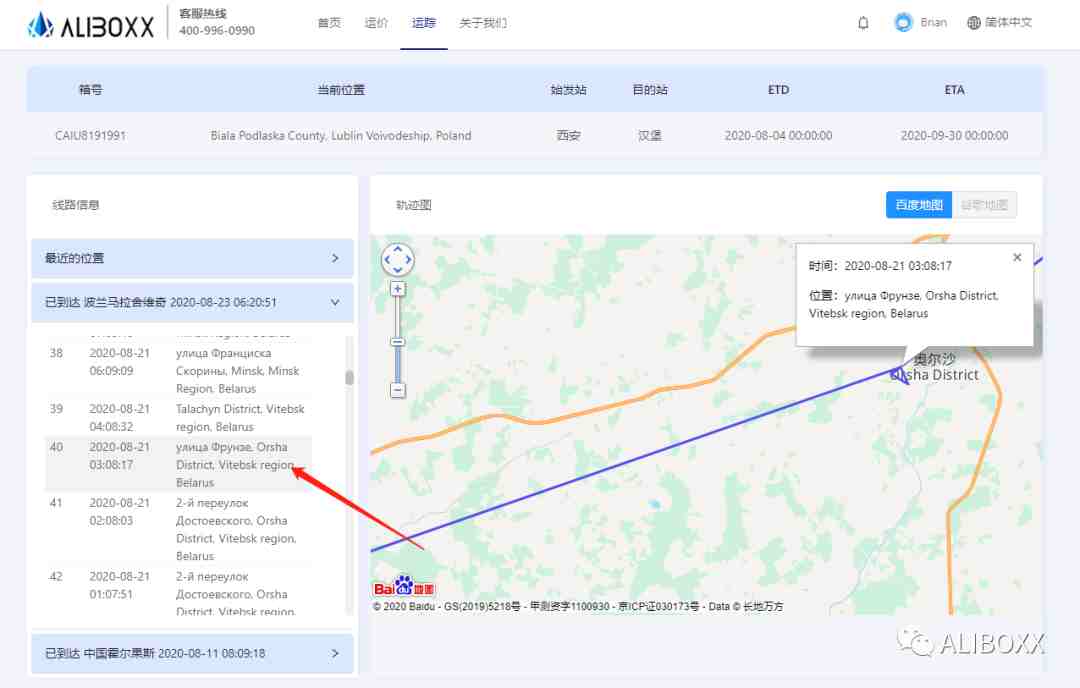Click ETA value 2020-09-30 00:00:00

pyautogui.click(x=955, y=136)
